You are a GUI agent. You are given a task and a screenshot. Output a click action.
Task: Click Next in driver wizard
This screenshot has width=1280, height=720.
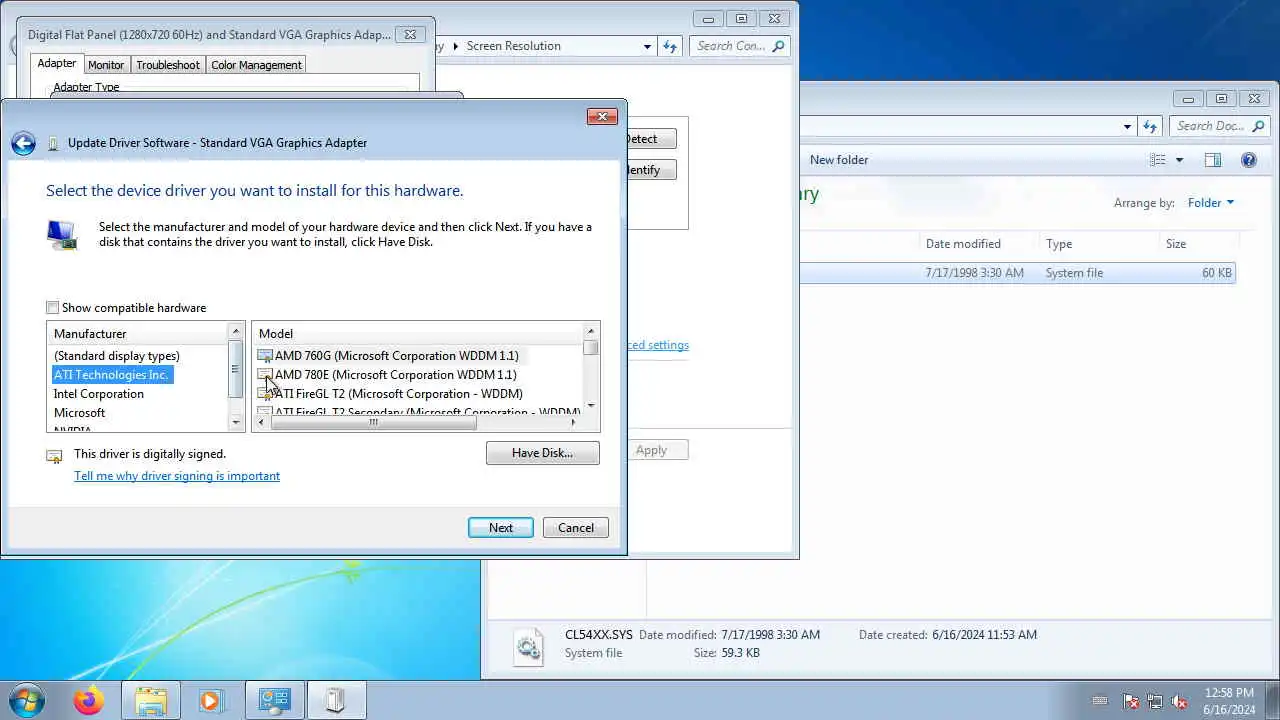click(501, 528)
